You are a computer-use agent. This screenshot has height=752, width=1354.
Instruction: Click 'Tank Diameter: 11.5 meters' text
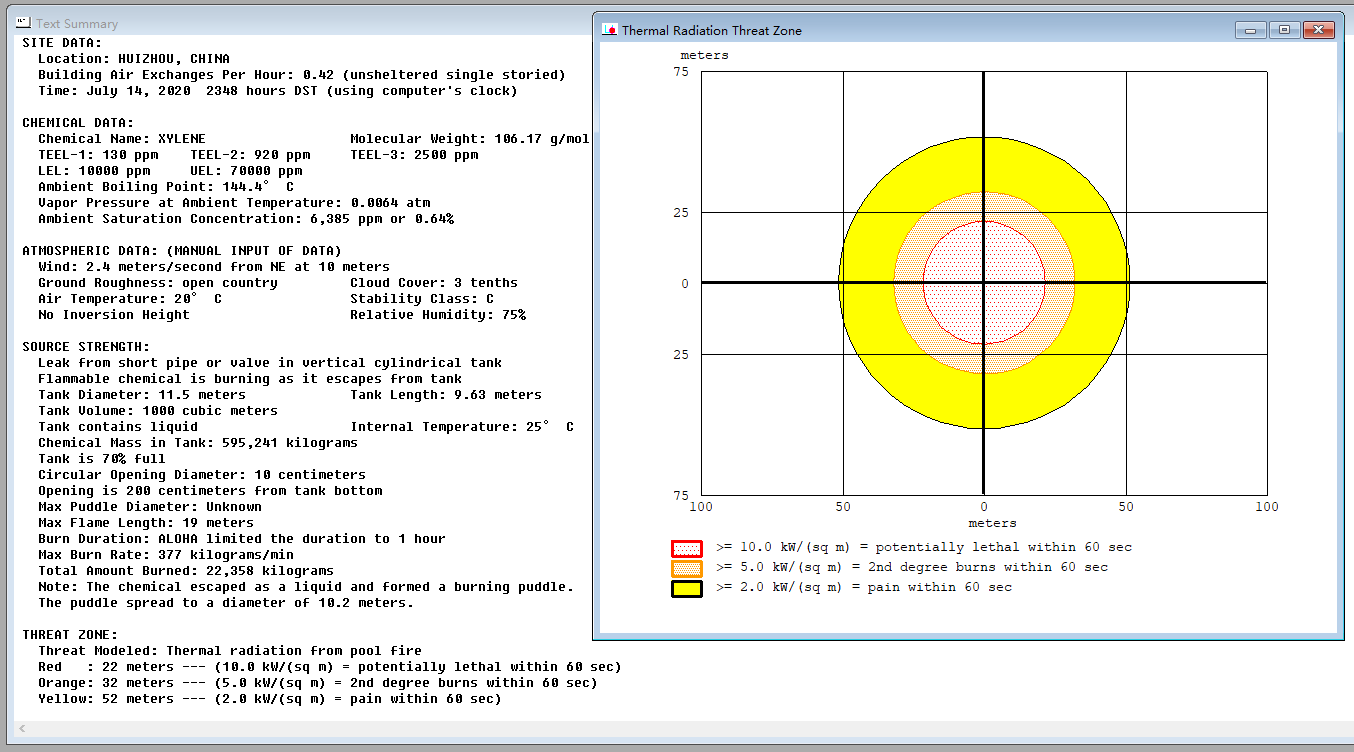142,395
